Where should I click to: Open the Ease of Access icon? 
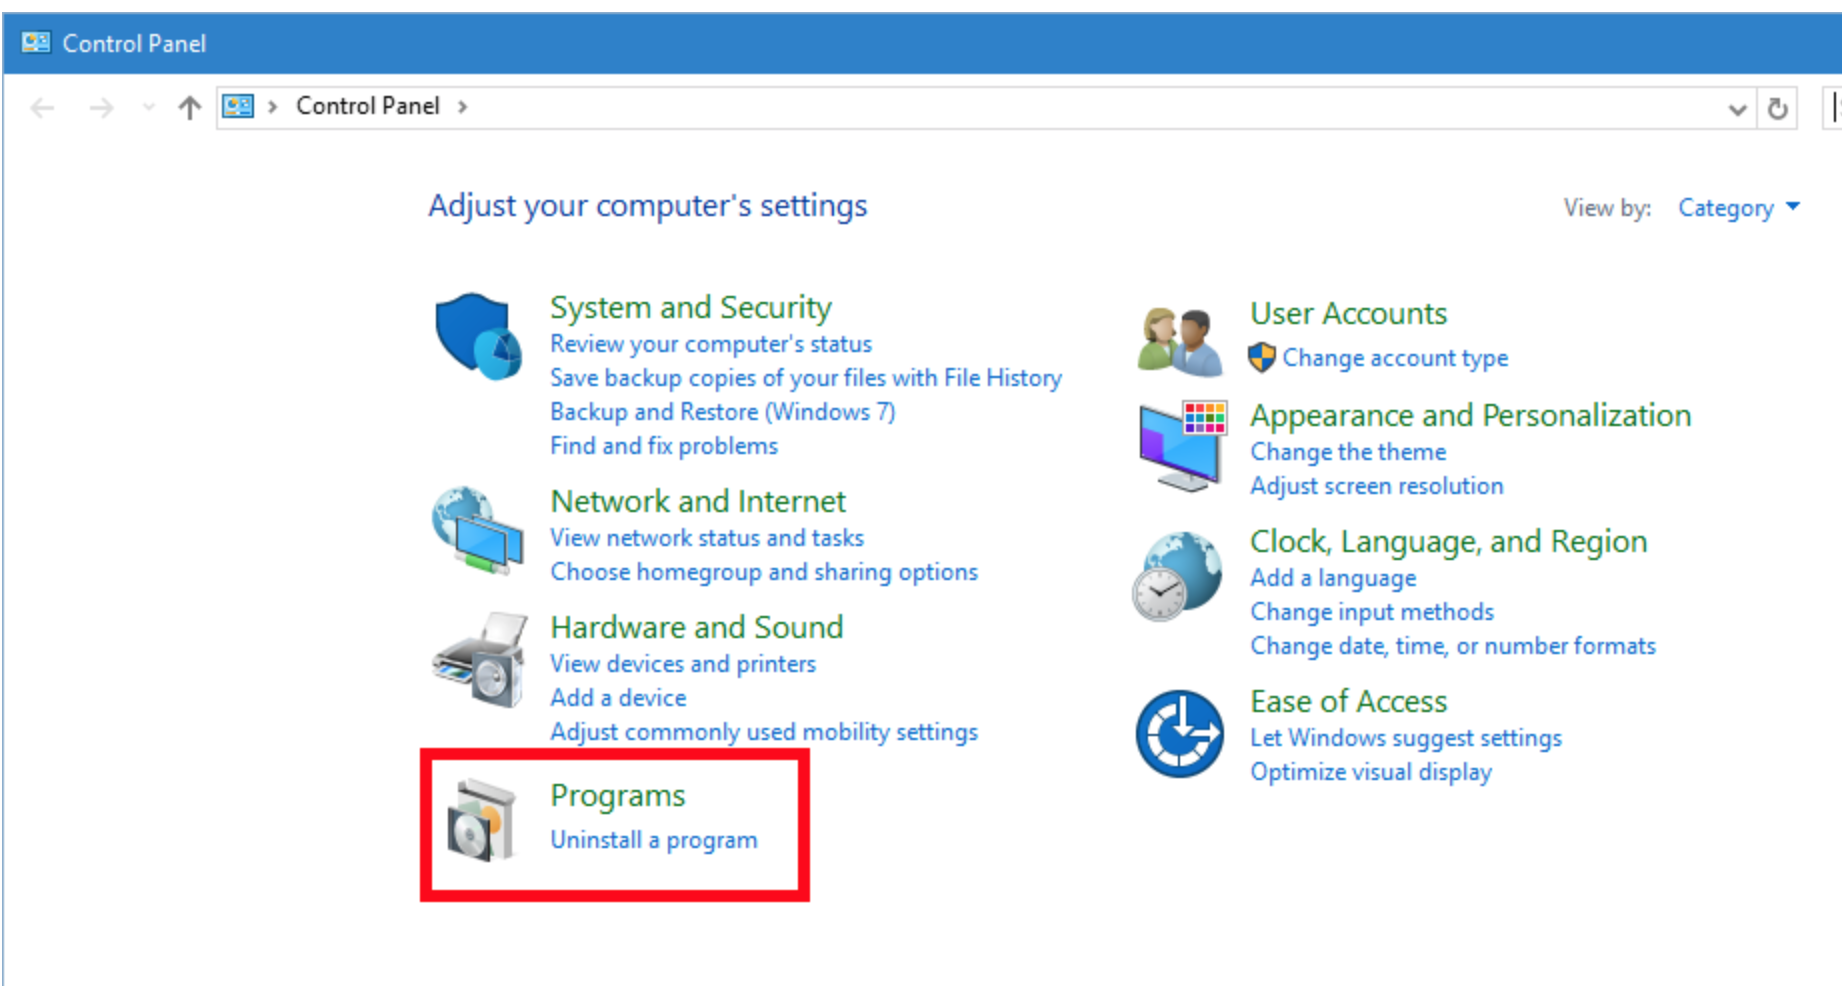1179,733
